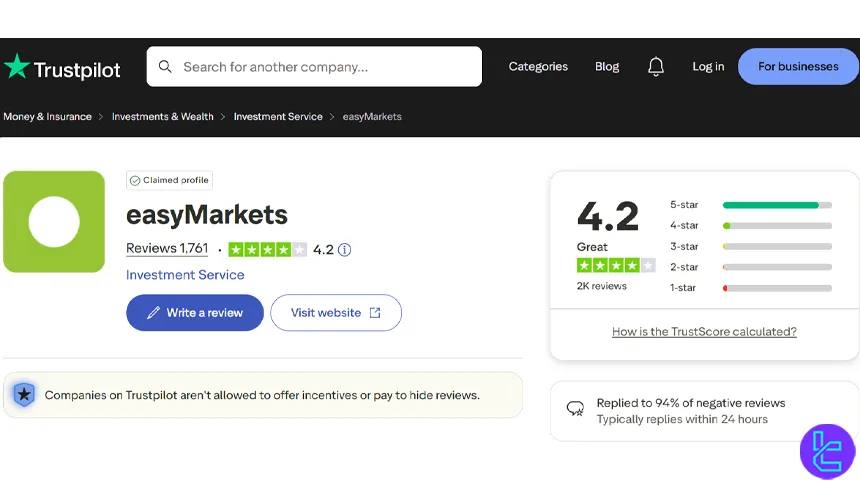Open the Categories menu
Screen dimensions: 860x484
point(538,66)
